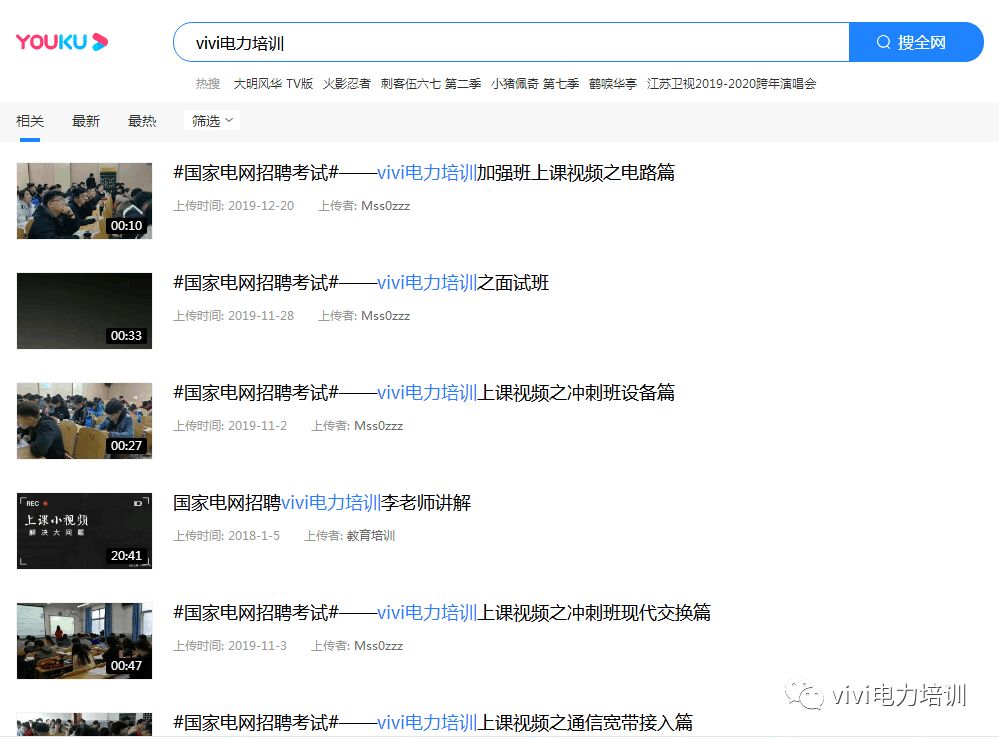Open hot search 江苏卫视2019-2020跨年演唱会

pyautogui.click(x=731, y=83)
